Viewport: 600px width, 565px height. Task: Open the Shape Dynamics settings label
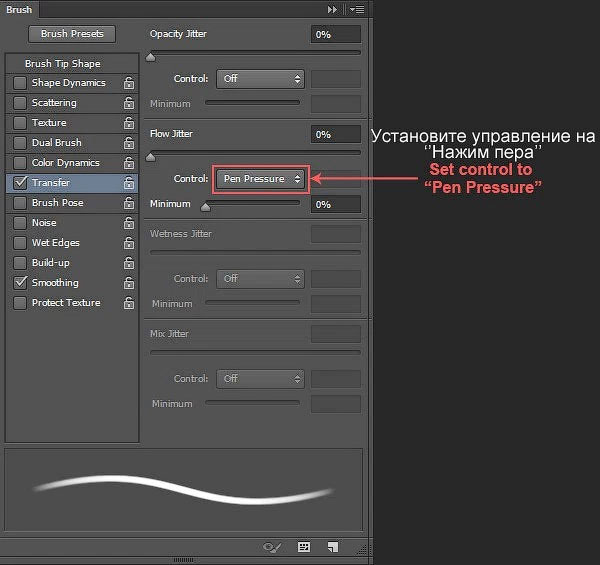pyautogui.click(x=68, y=83)
